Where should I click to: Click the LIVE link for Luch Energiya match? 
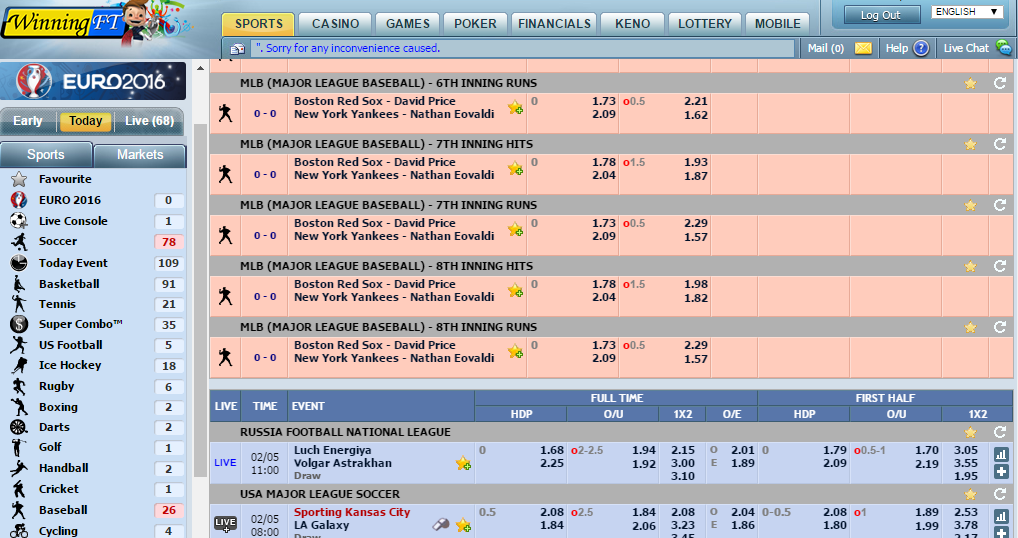click(x=225, y=463)
